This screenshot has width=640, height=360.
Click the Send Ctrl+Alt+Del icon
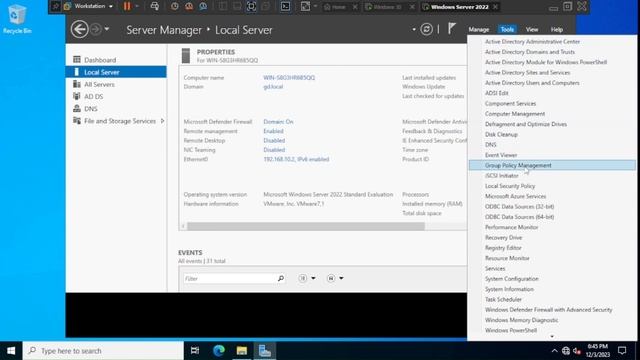tap(155, 6)
